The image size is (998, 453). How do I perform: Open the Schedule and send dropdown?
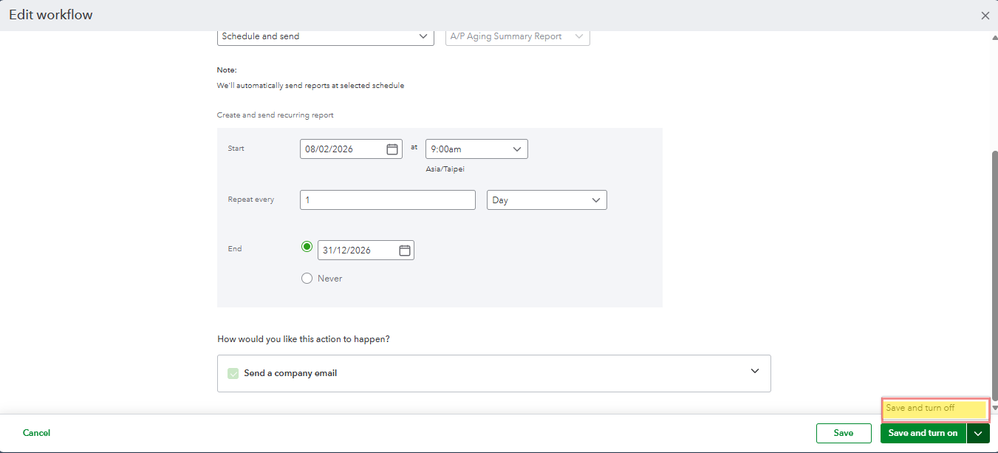(325, 37)
